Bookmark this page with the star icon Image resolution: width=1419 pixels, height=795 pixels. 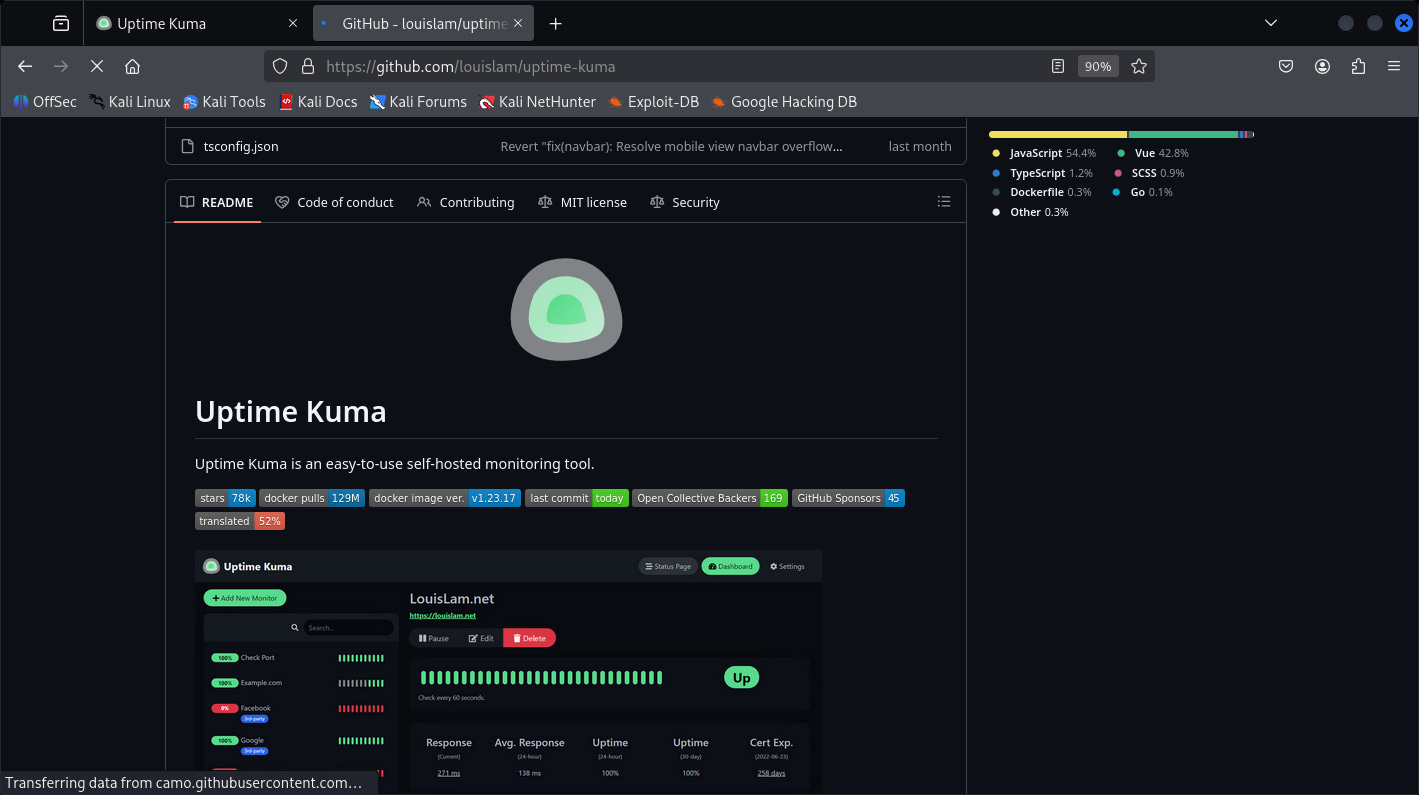(1138, 66)
